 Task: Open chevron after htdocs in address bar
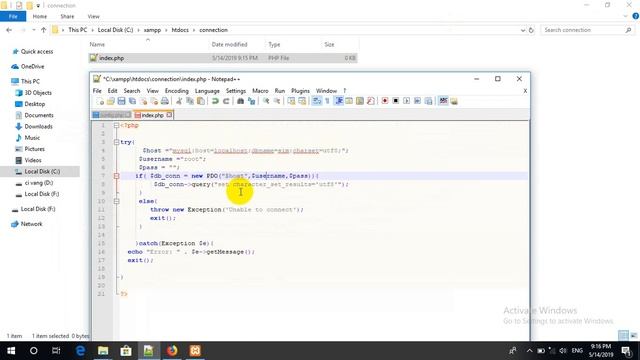coord(194,30)
